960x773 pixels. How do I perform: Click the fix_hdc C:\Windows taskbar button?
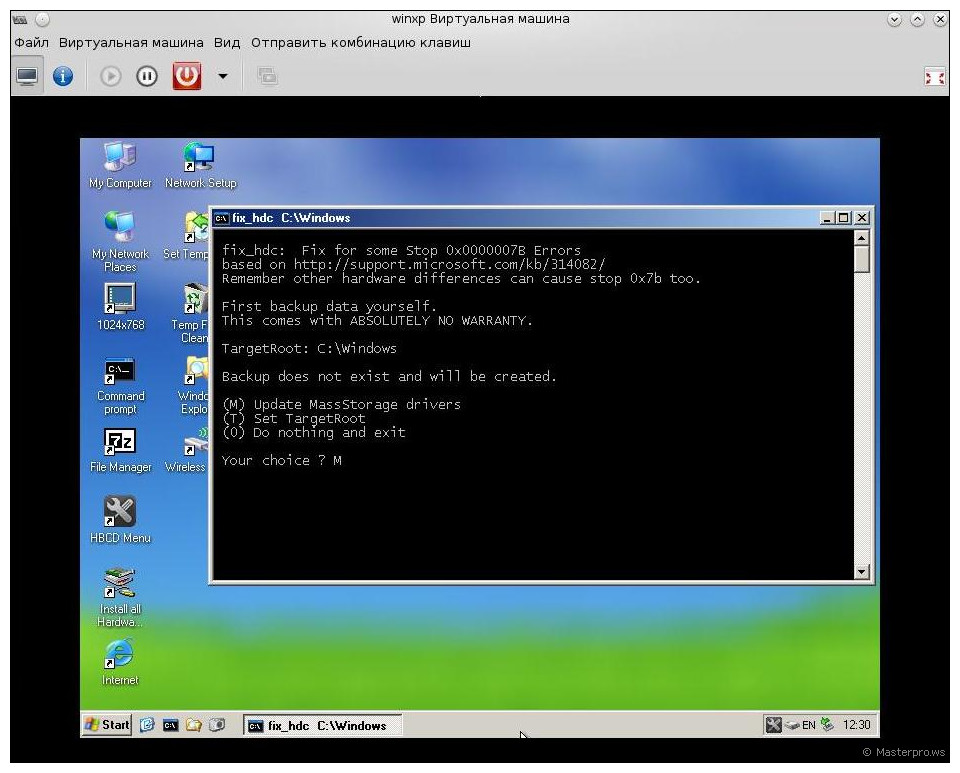click(323, 725)
